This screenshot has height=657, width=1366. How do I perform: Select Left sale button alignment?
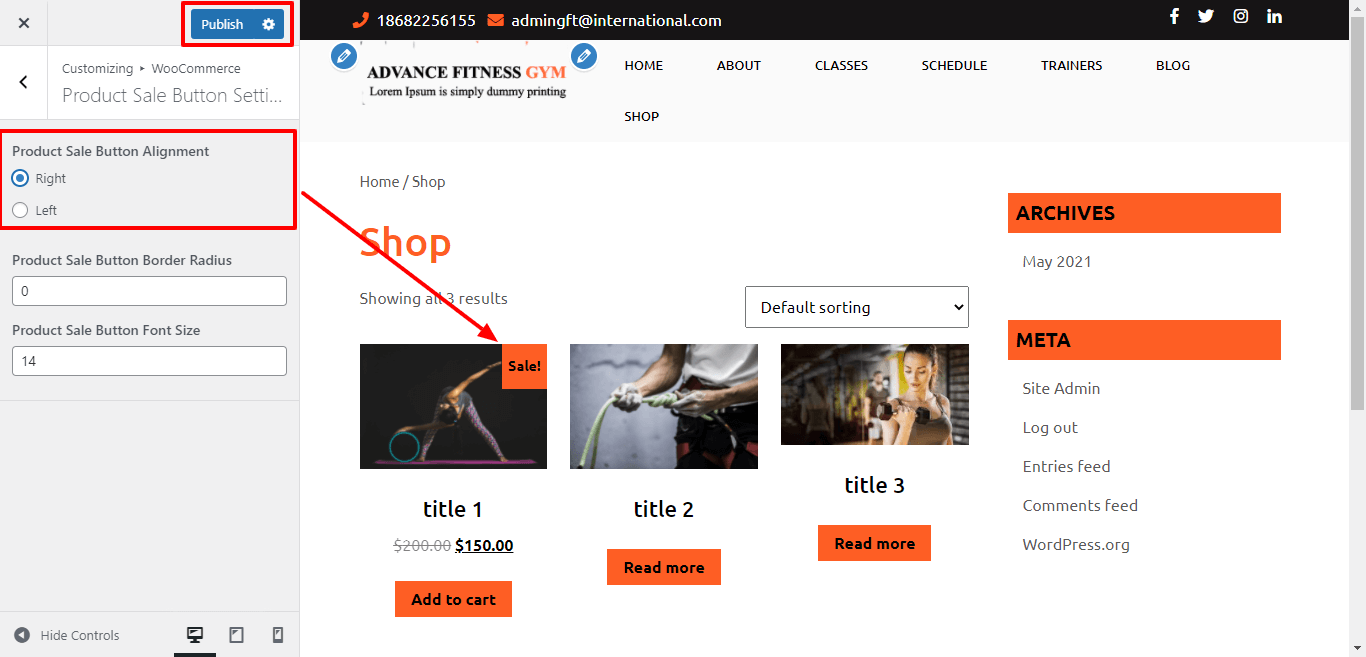20,210
